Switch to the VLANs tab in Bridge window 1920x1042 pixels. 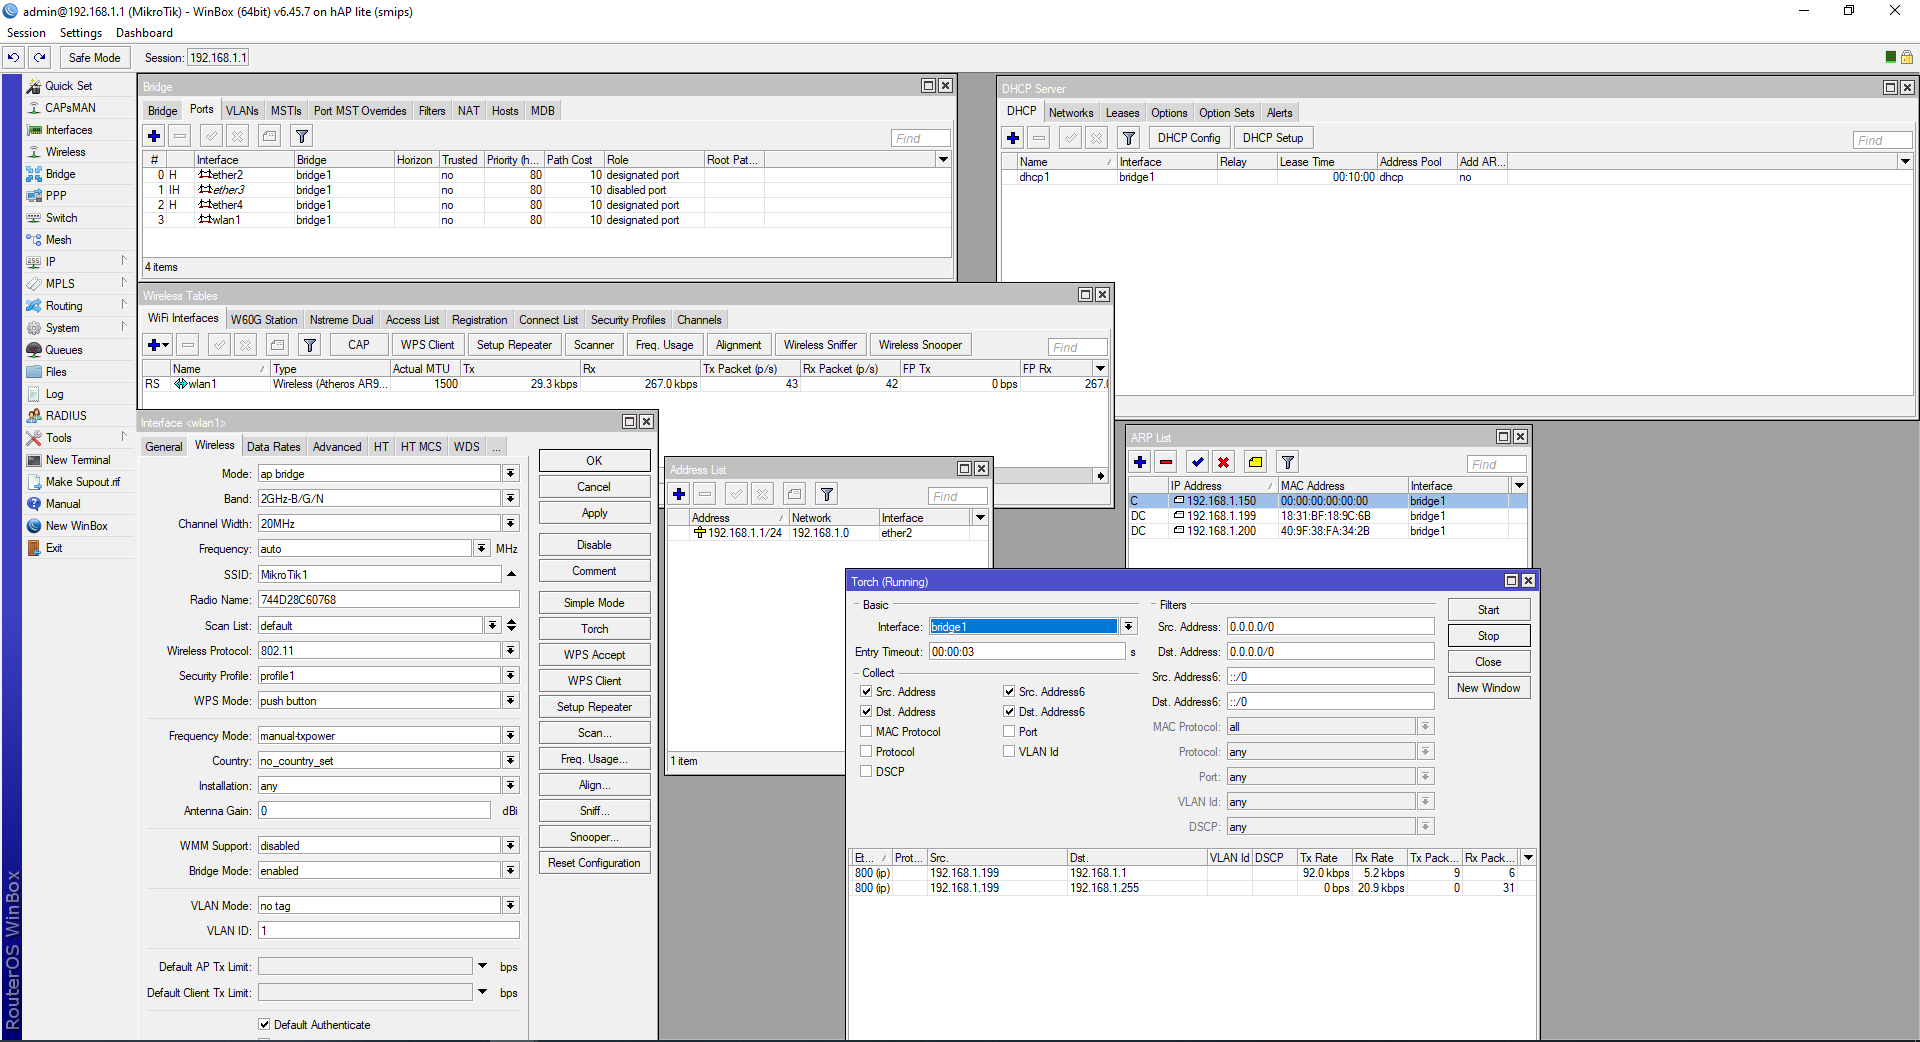click(242, 111)
